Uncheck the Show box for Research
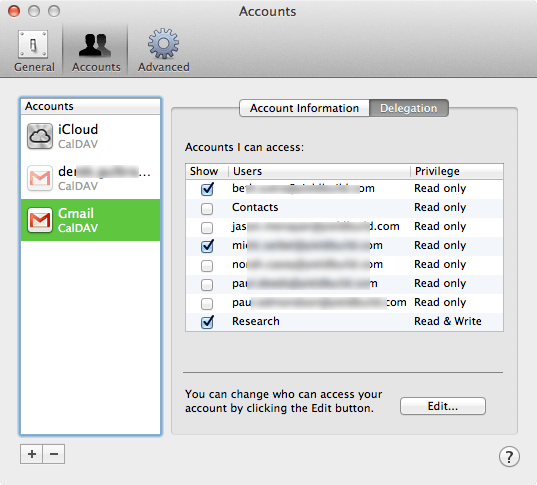The height and width of the screenshot is (485, 537). (x=207, y=322)
